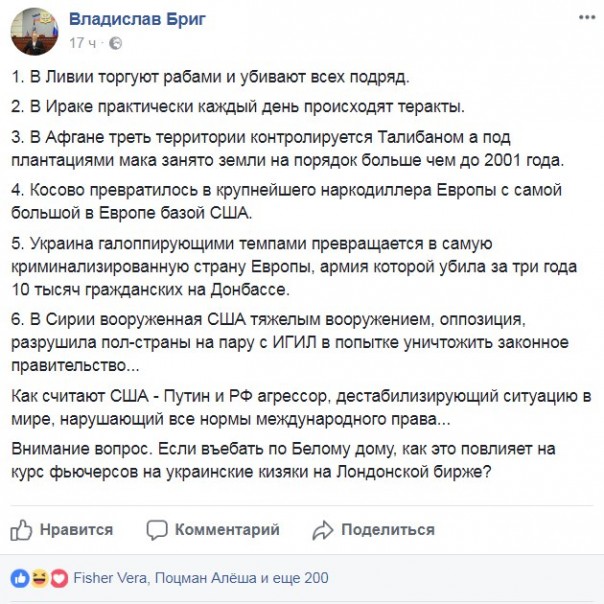Viewport: 604px width, 604px height.
Task: Click the laughing haha reaction icon
Action: pyautogui.click(x=38, y=578)
